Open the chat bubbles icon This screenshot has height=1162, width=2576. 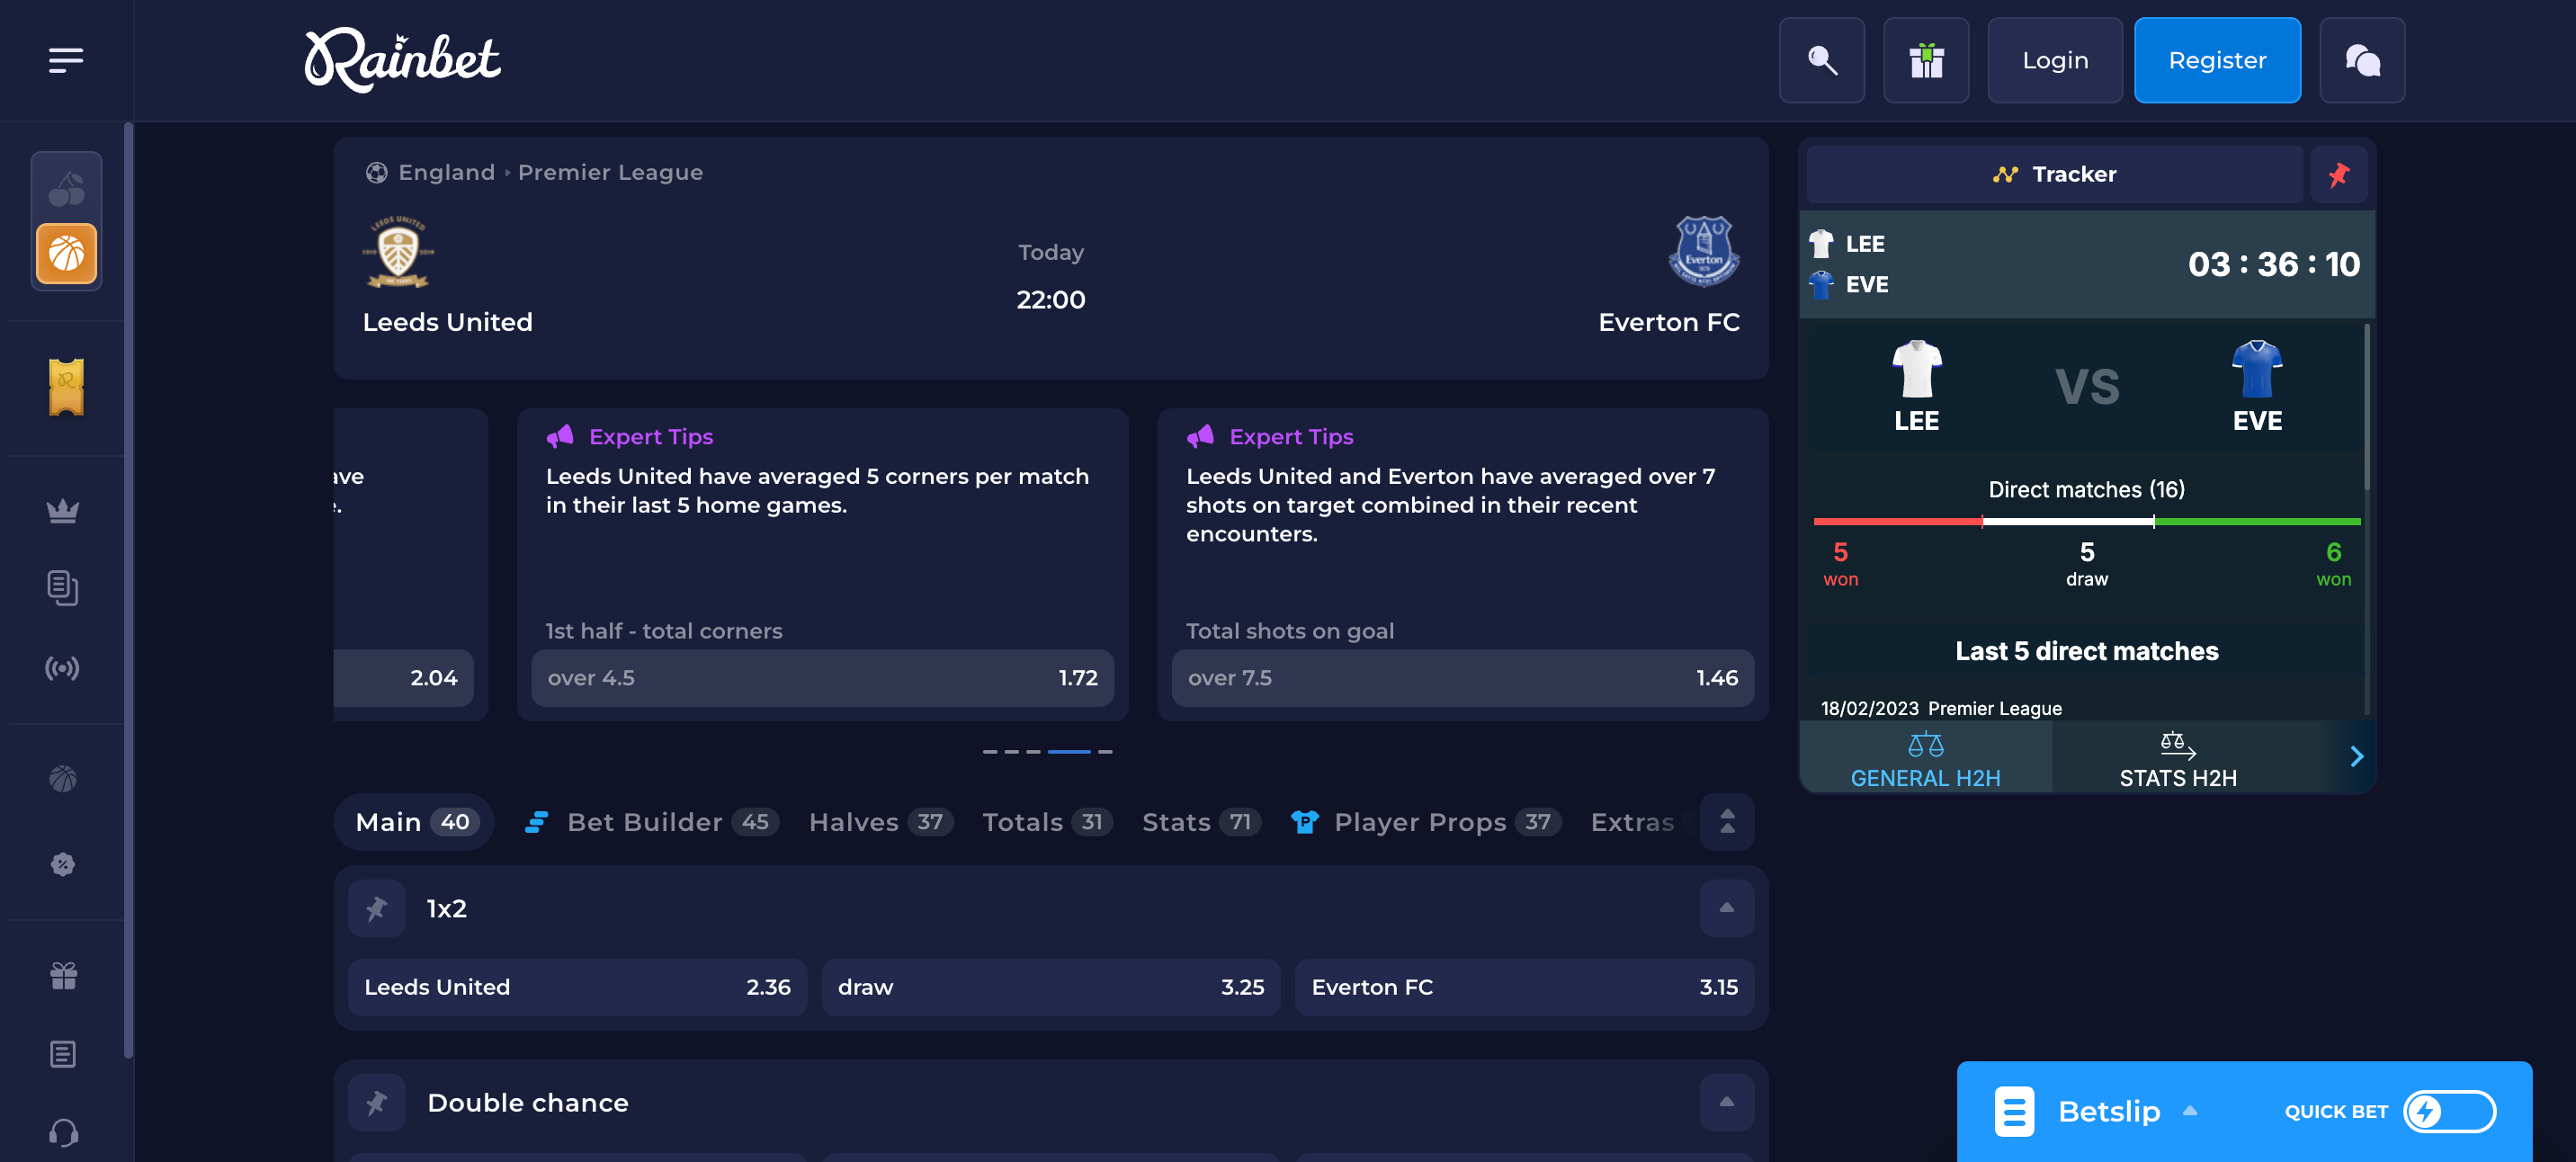2361,60
